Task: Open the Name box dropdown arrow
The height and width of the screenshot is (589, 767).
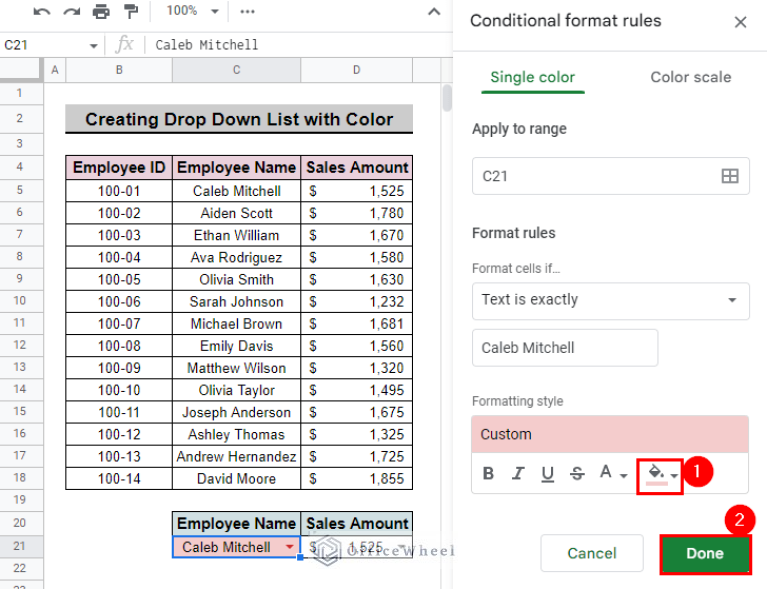Action: 93,45
